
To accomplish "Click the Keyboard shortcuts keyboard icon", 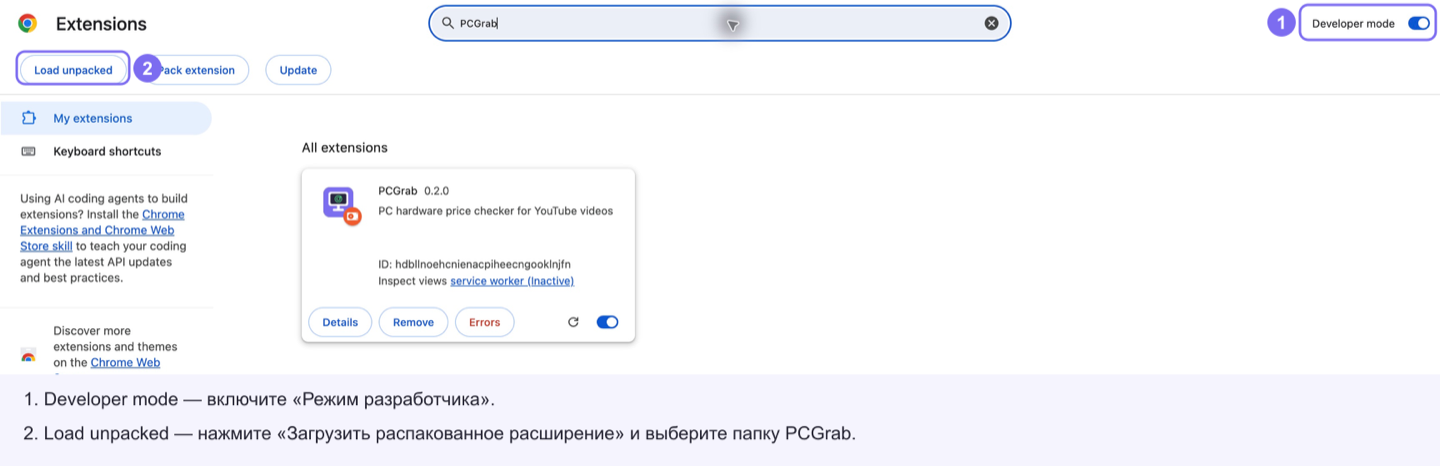I will coord(29,151).
